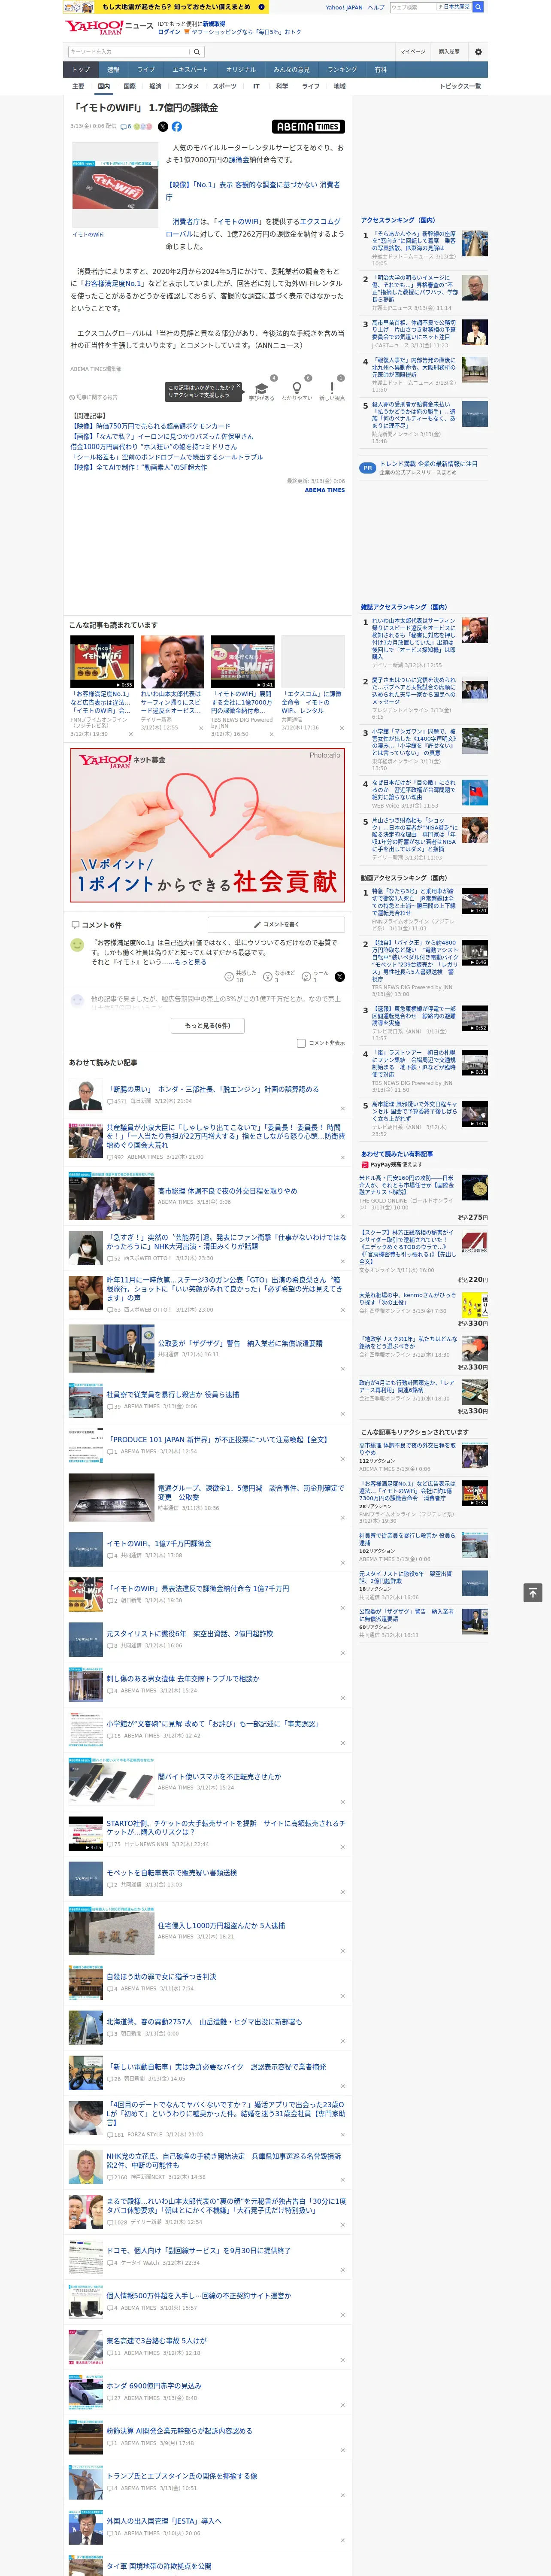Click the コメントを書く button
This screenshot has height=2576, width=551.
[x=276, y=925]
